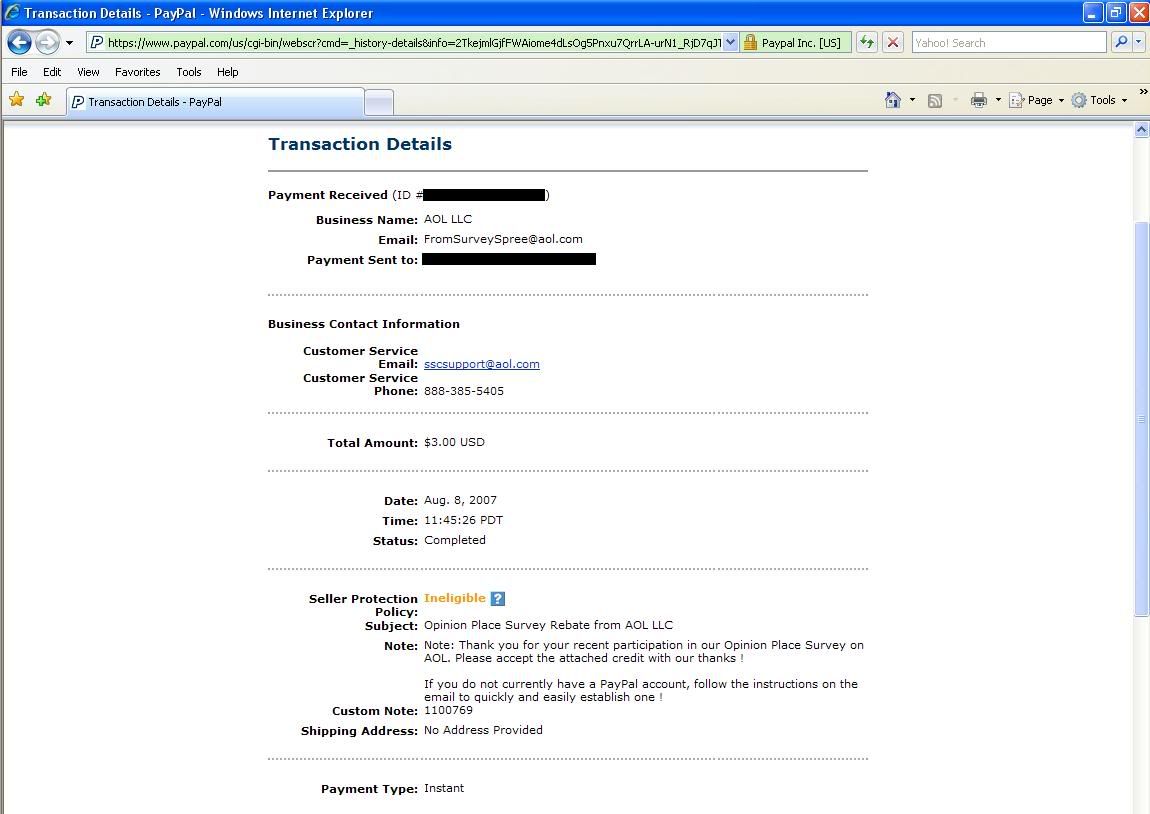Expand the address bar URL history dropdown
The height and width of the screenshot is (814, 1150).
point(730,43)
